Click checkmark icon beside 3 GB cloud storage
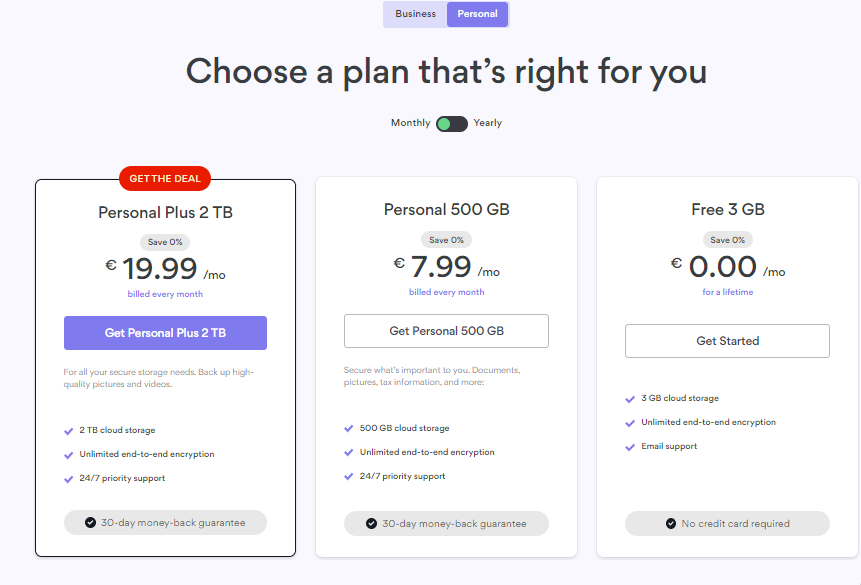This screenshot has height=585, width=861. (630, 399)
